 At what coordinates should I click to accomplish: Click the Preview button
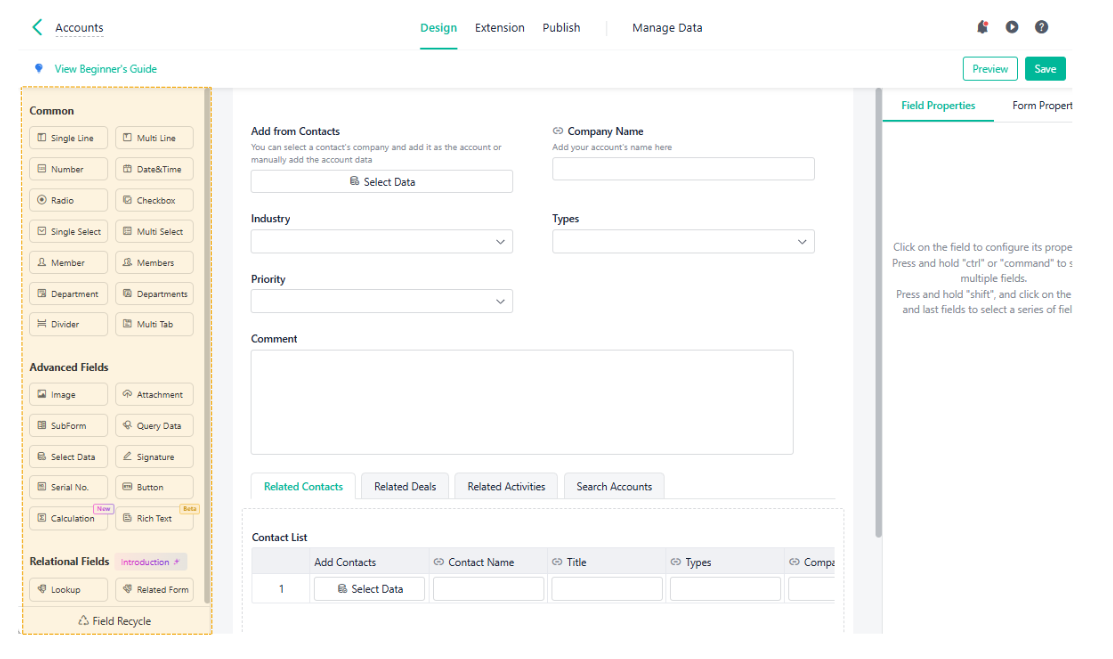point(990,69)
